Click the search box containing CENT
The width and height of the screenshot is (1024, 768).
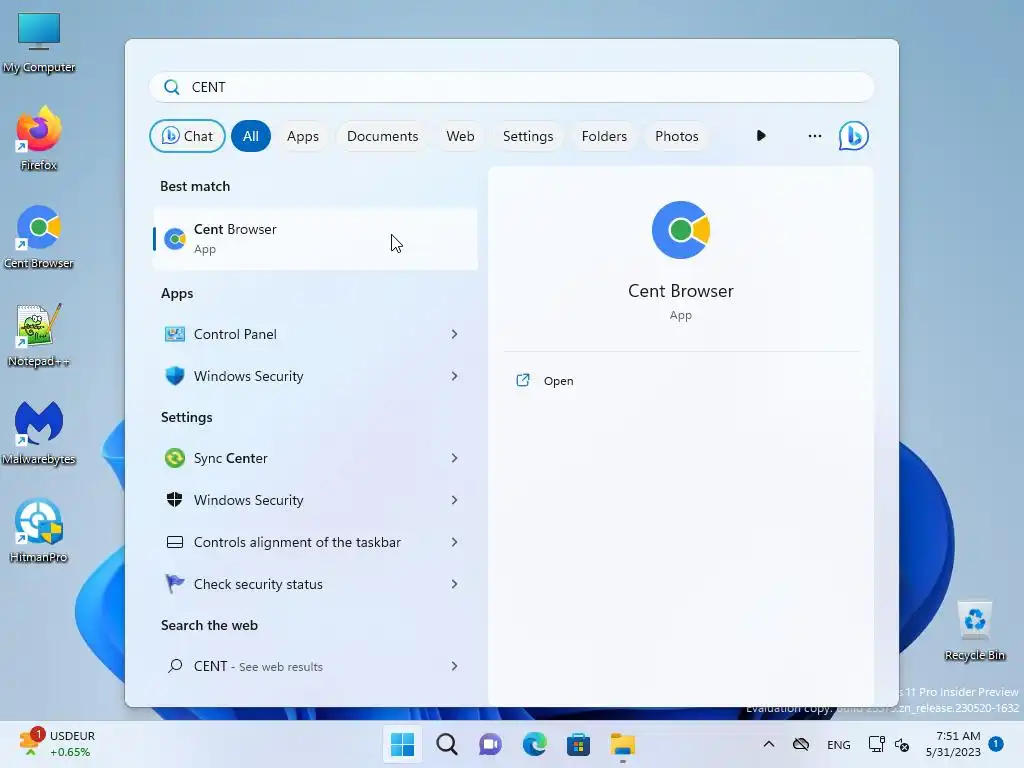point(512,87)
